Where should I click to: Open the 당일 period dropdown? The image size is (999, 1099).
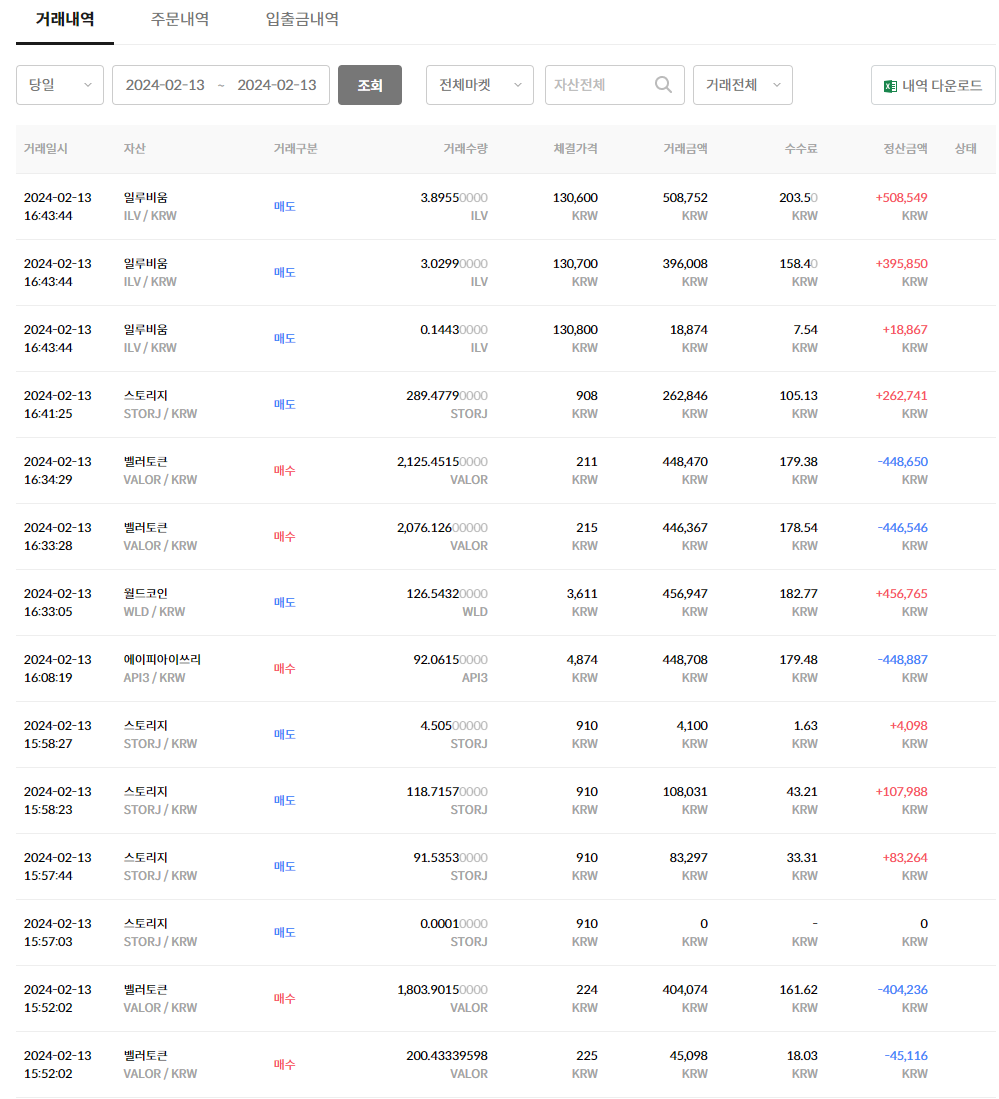pos(60,85)
